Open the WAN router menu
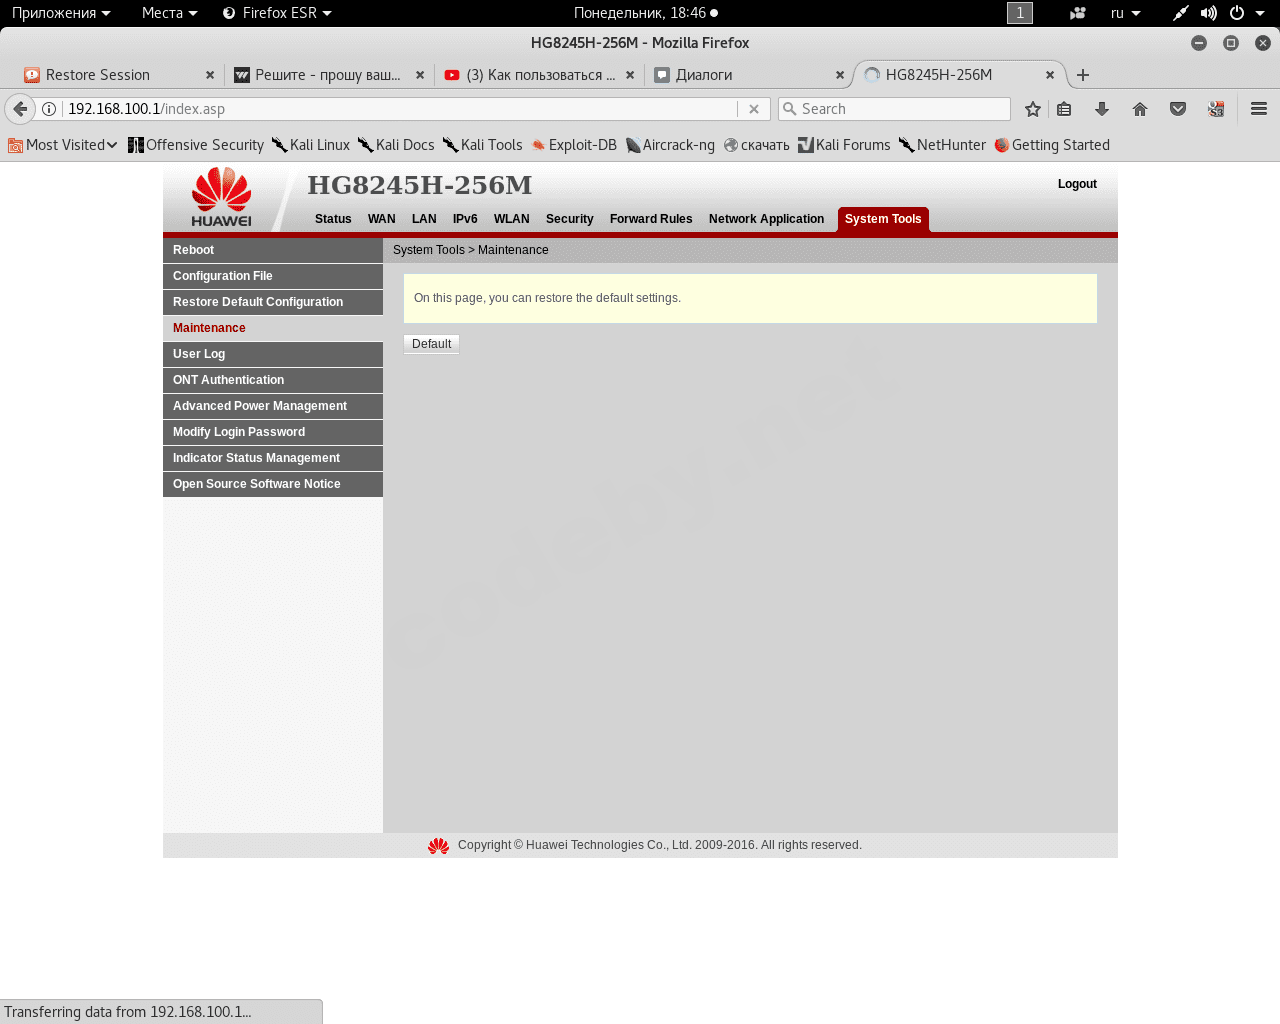 coord(381,219)
